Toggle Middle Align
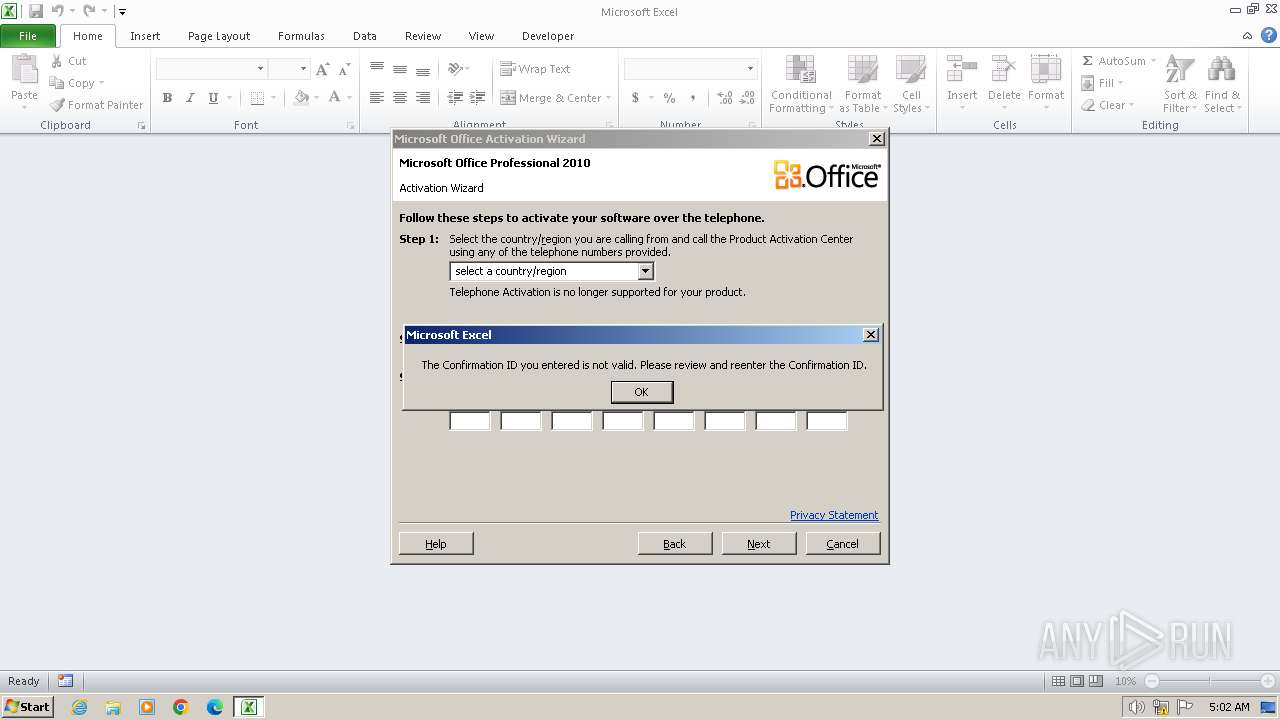 [x=400, y=69]
